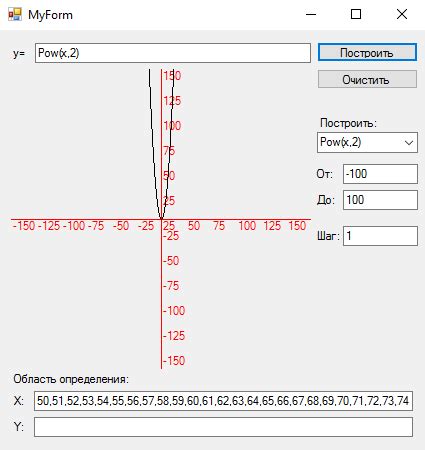Click the empty Y values text box
This screenshot has width=425, height=450.
(x=223, y=427)
